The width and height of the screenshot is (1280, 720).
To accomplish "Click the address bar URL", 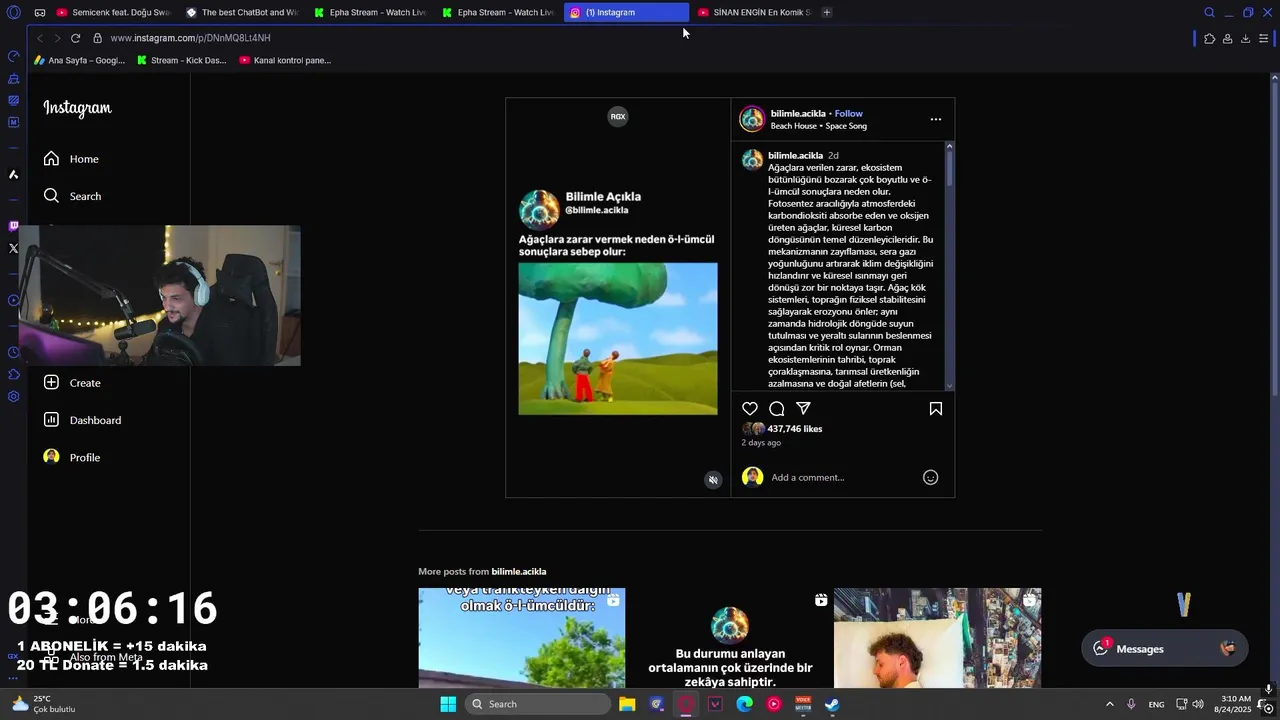I will pos(190,38).
